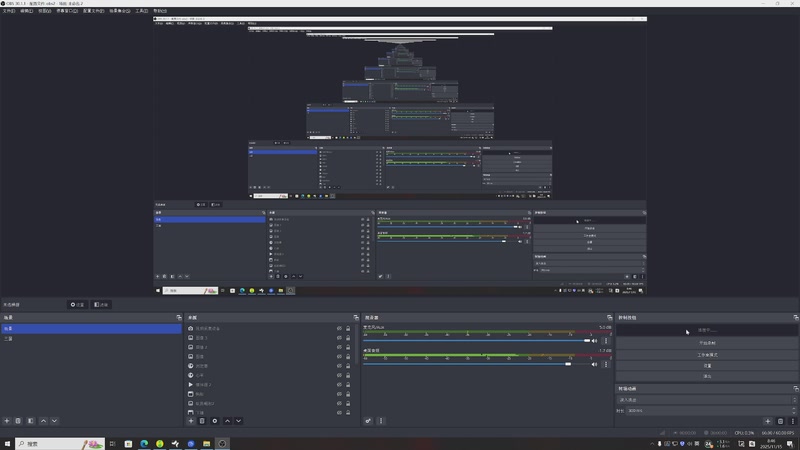Open the 停靠窗口 (Docks) menu

[67, 11]
